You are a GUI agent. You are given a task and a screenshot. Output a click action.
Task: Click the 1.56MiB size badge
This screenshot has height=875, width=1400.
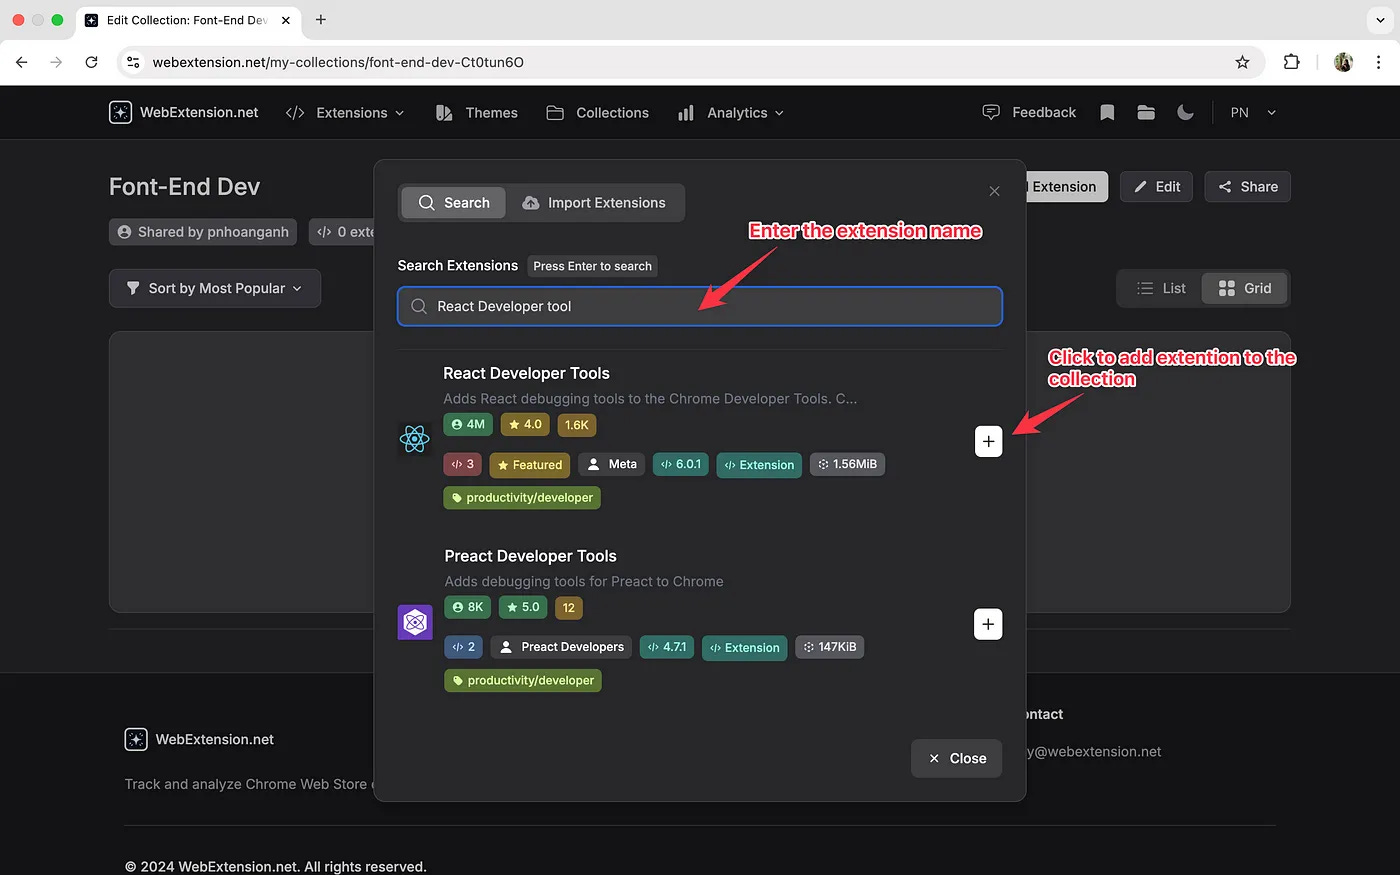(x=847, y=464)
